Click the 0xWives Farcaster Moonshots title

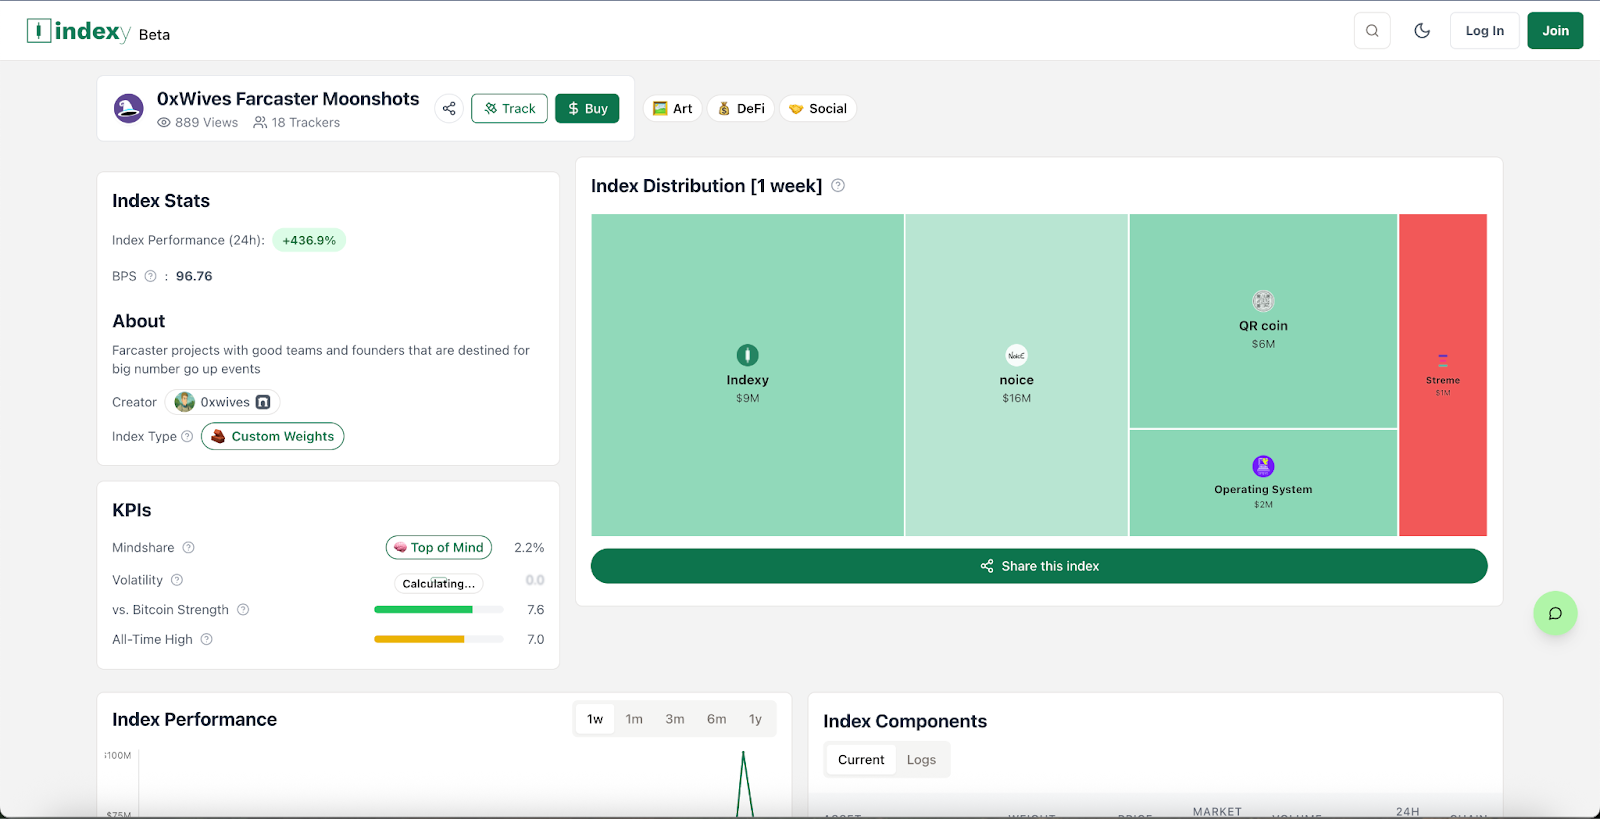click(x=288, y=99)
